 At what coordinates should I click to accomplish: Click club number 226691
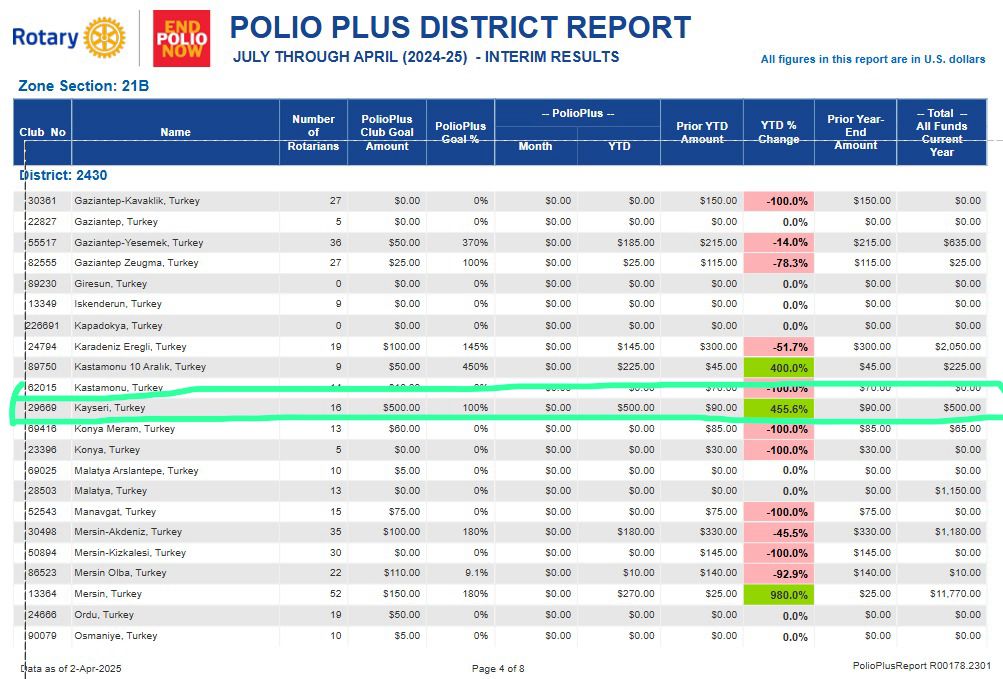coord(42,326)
